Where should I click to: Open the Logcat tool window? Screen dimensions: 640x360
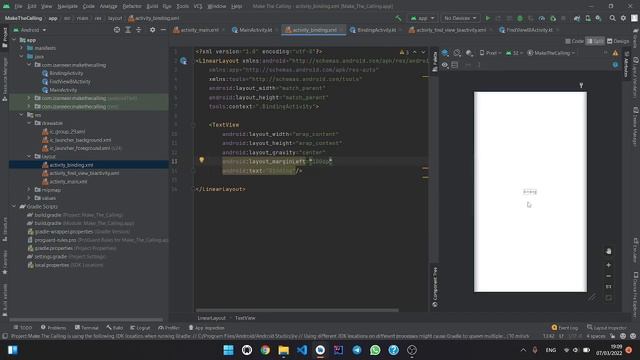pyautogui.click(x=140, y=328)
